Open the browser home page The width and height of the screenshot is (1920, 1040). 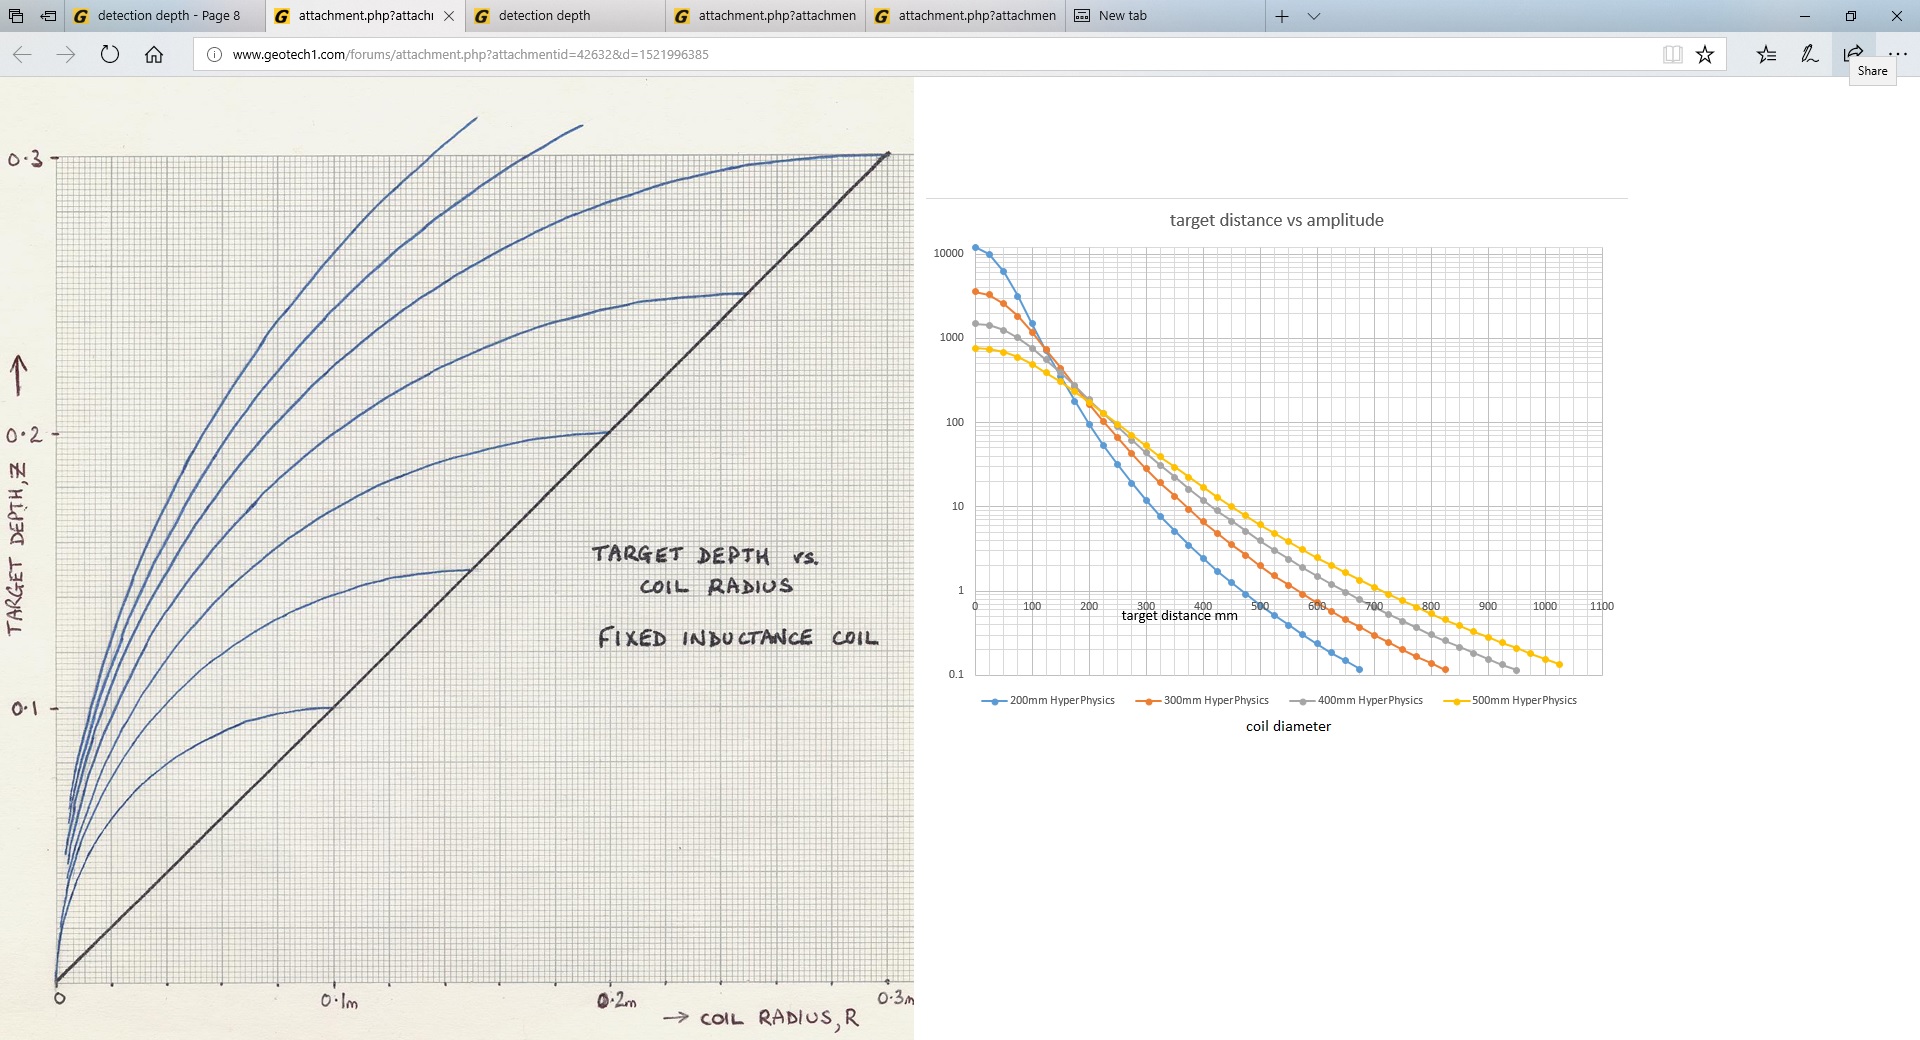[154, 55]
